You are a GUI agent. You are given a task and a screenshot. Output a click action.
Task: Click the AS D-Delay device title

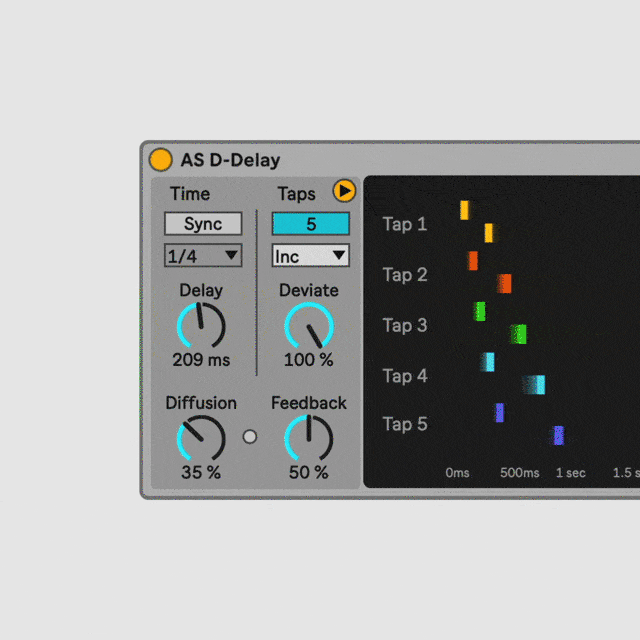pos(230,160)
